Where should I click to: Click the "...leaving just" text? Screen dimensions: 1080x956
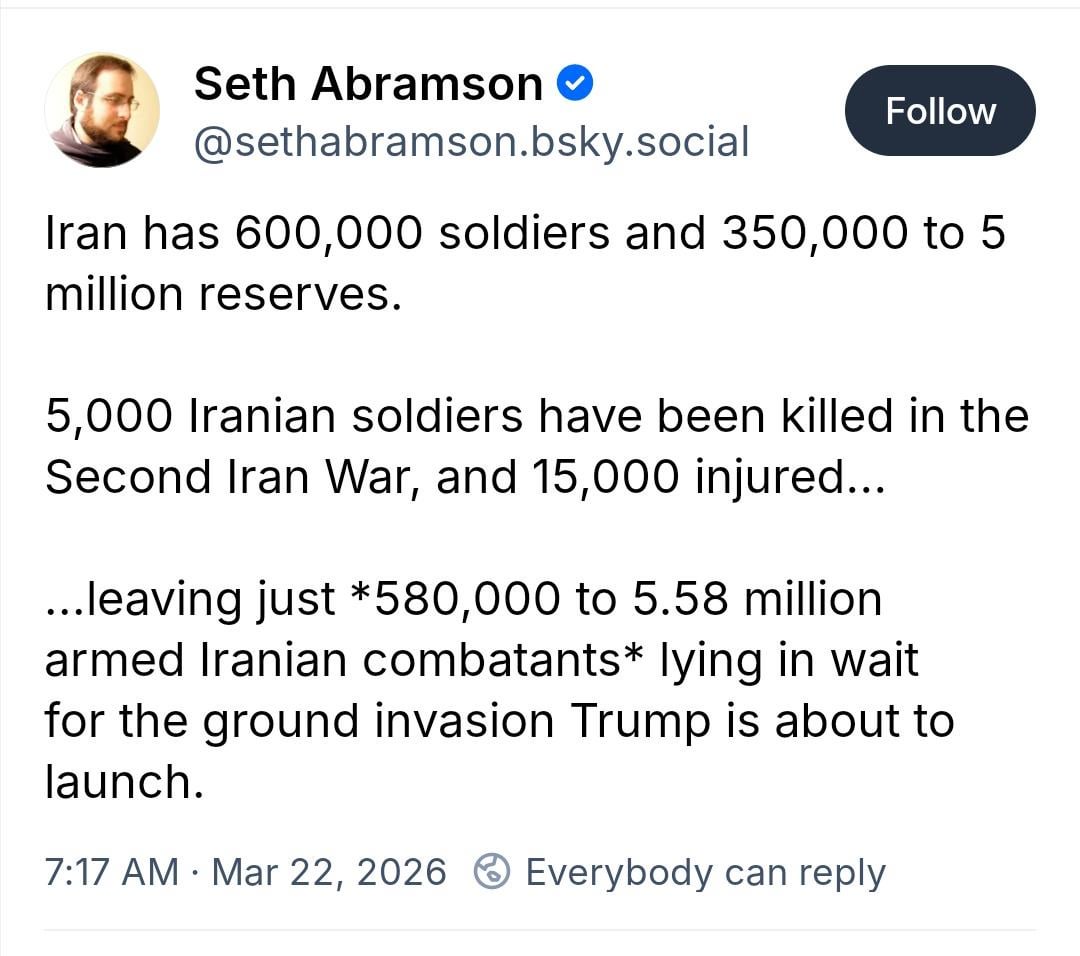point(190,598)
